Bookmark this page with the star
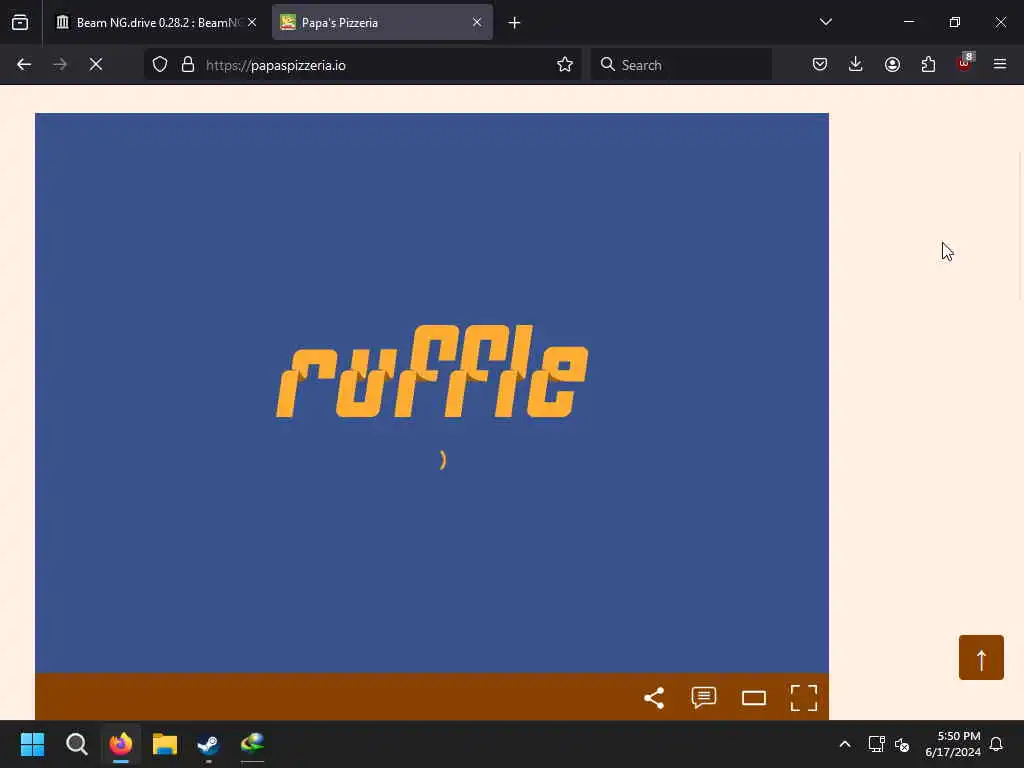This screenshot has width=1024, height=768. (565, 65)
